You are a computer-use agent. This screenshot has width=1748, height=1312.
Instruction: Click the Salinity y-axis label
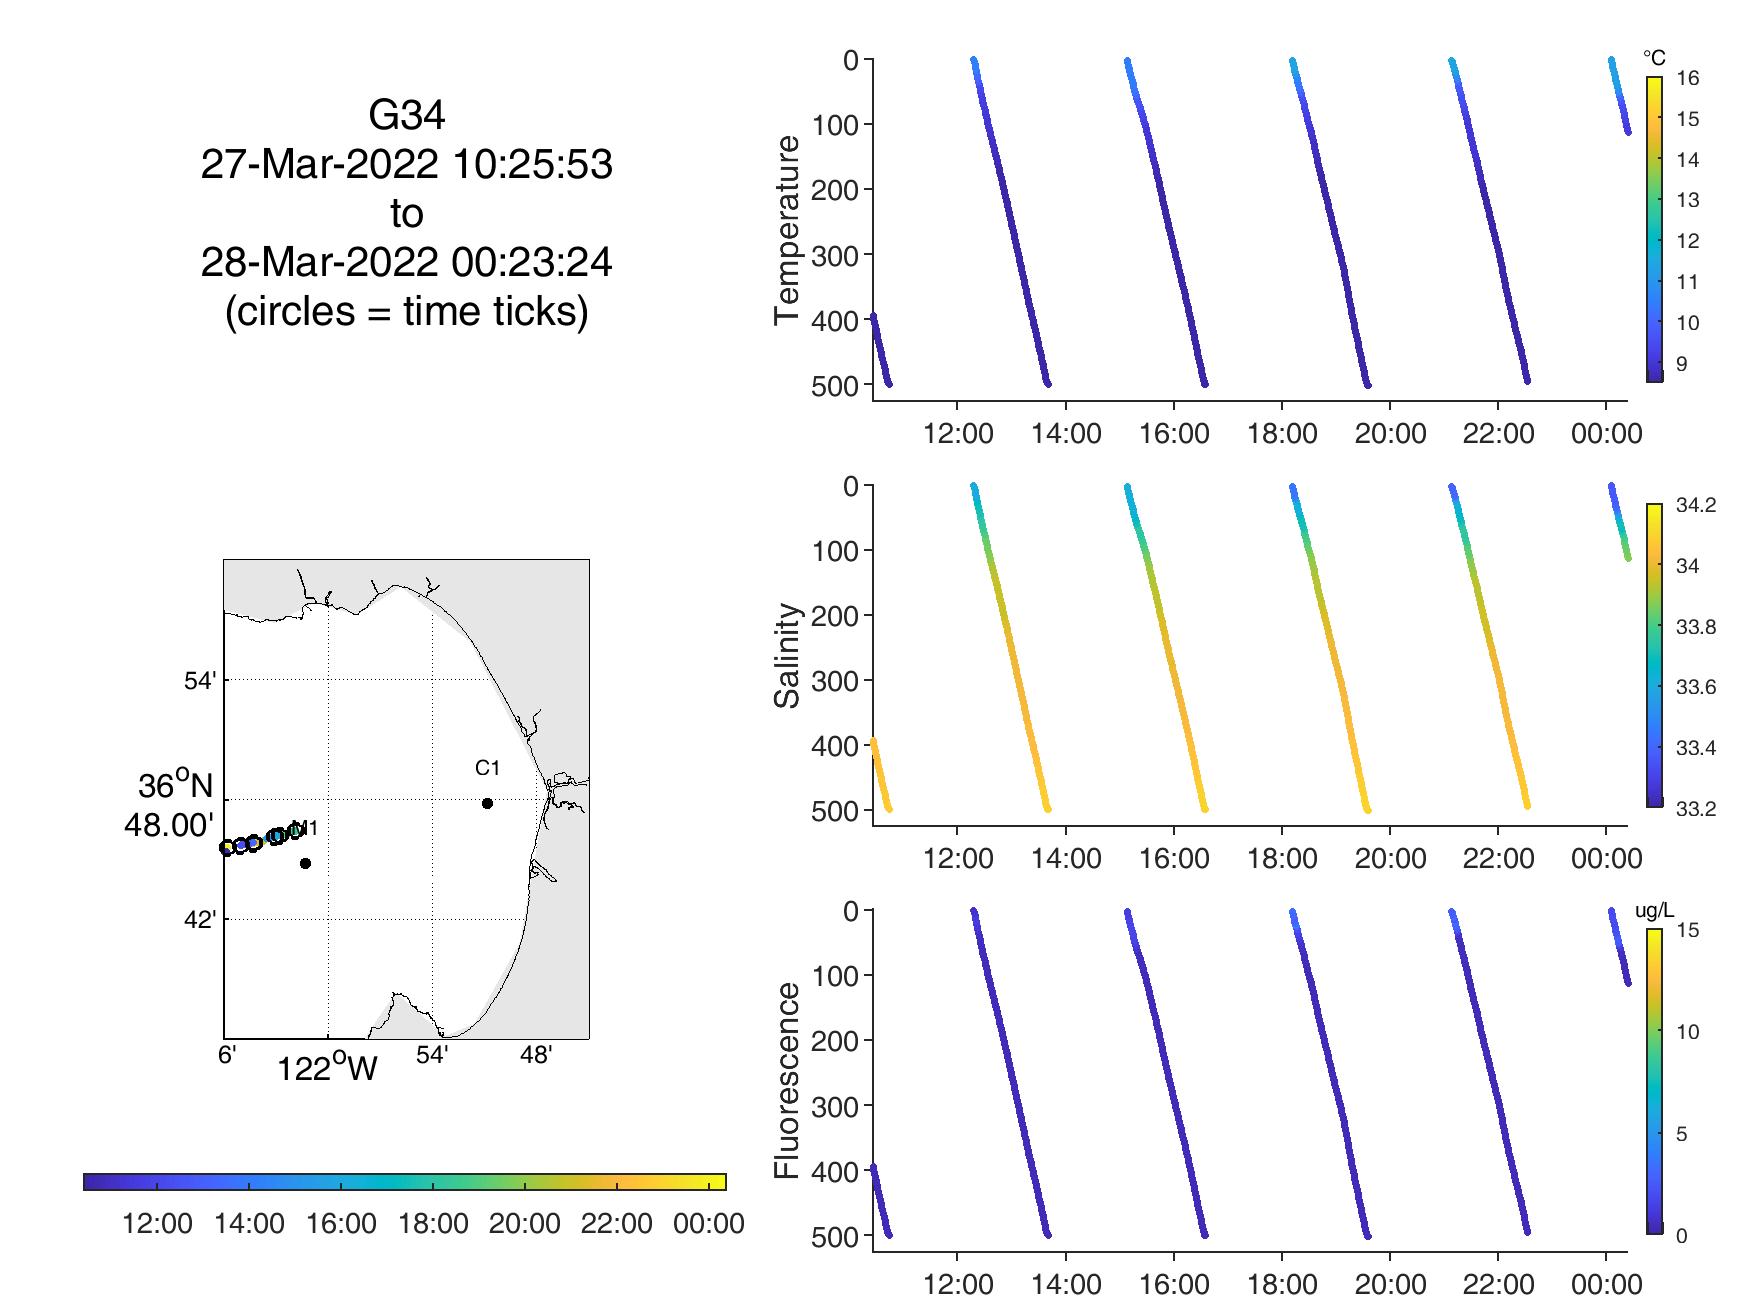788,655
